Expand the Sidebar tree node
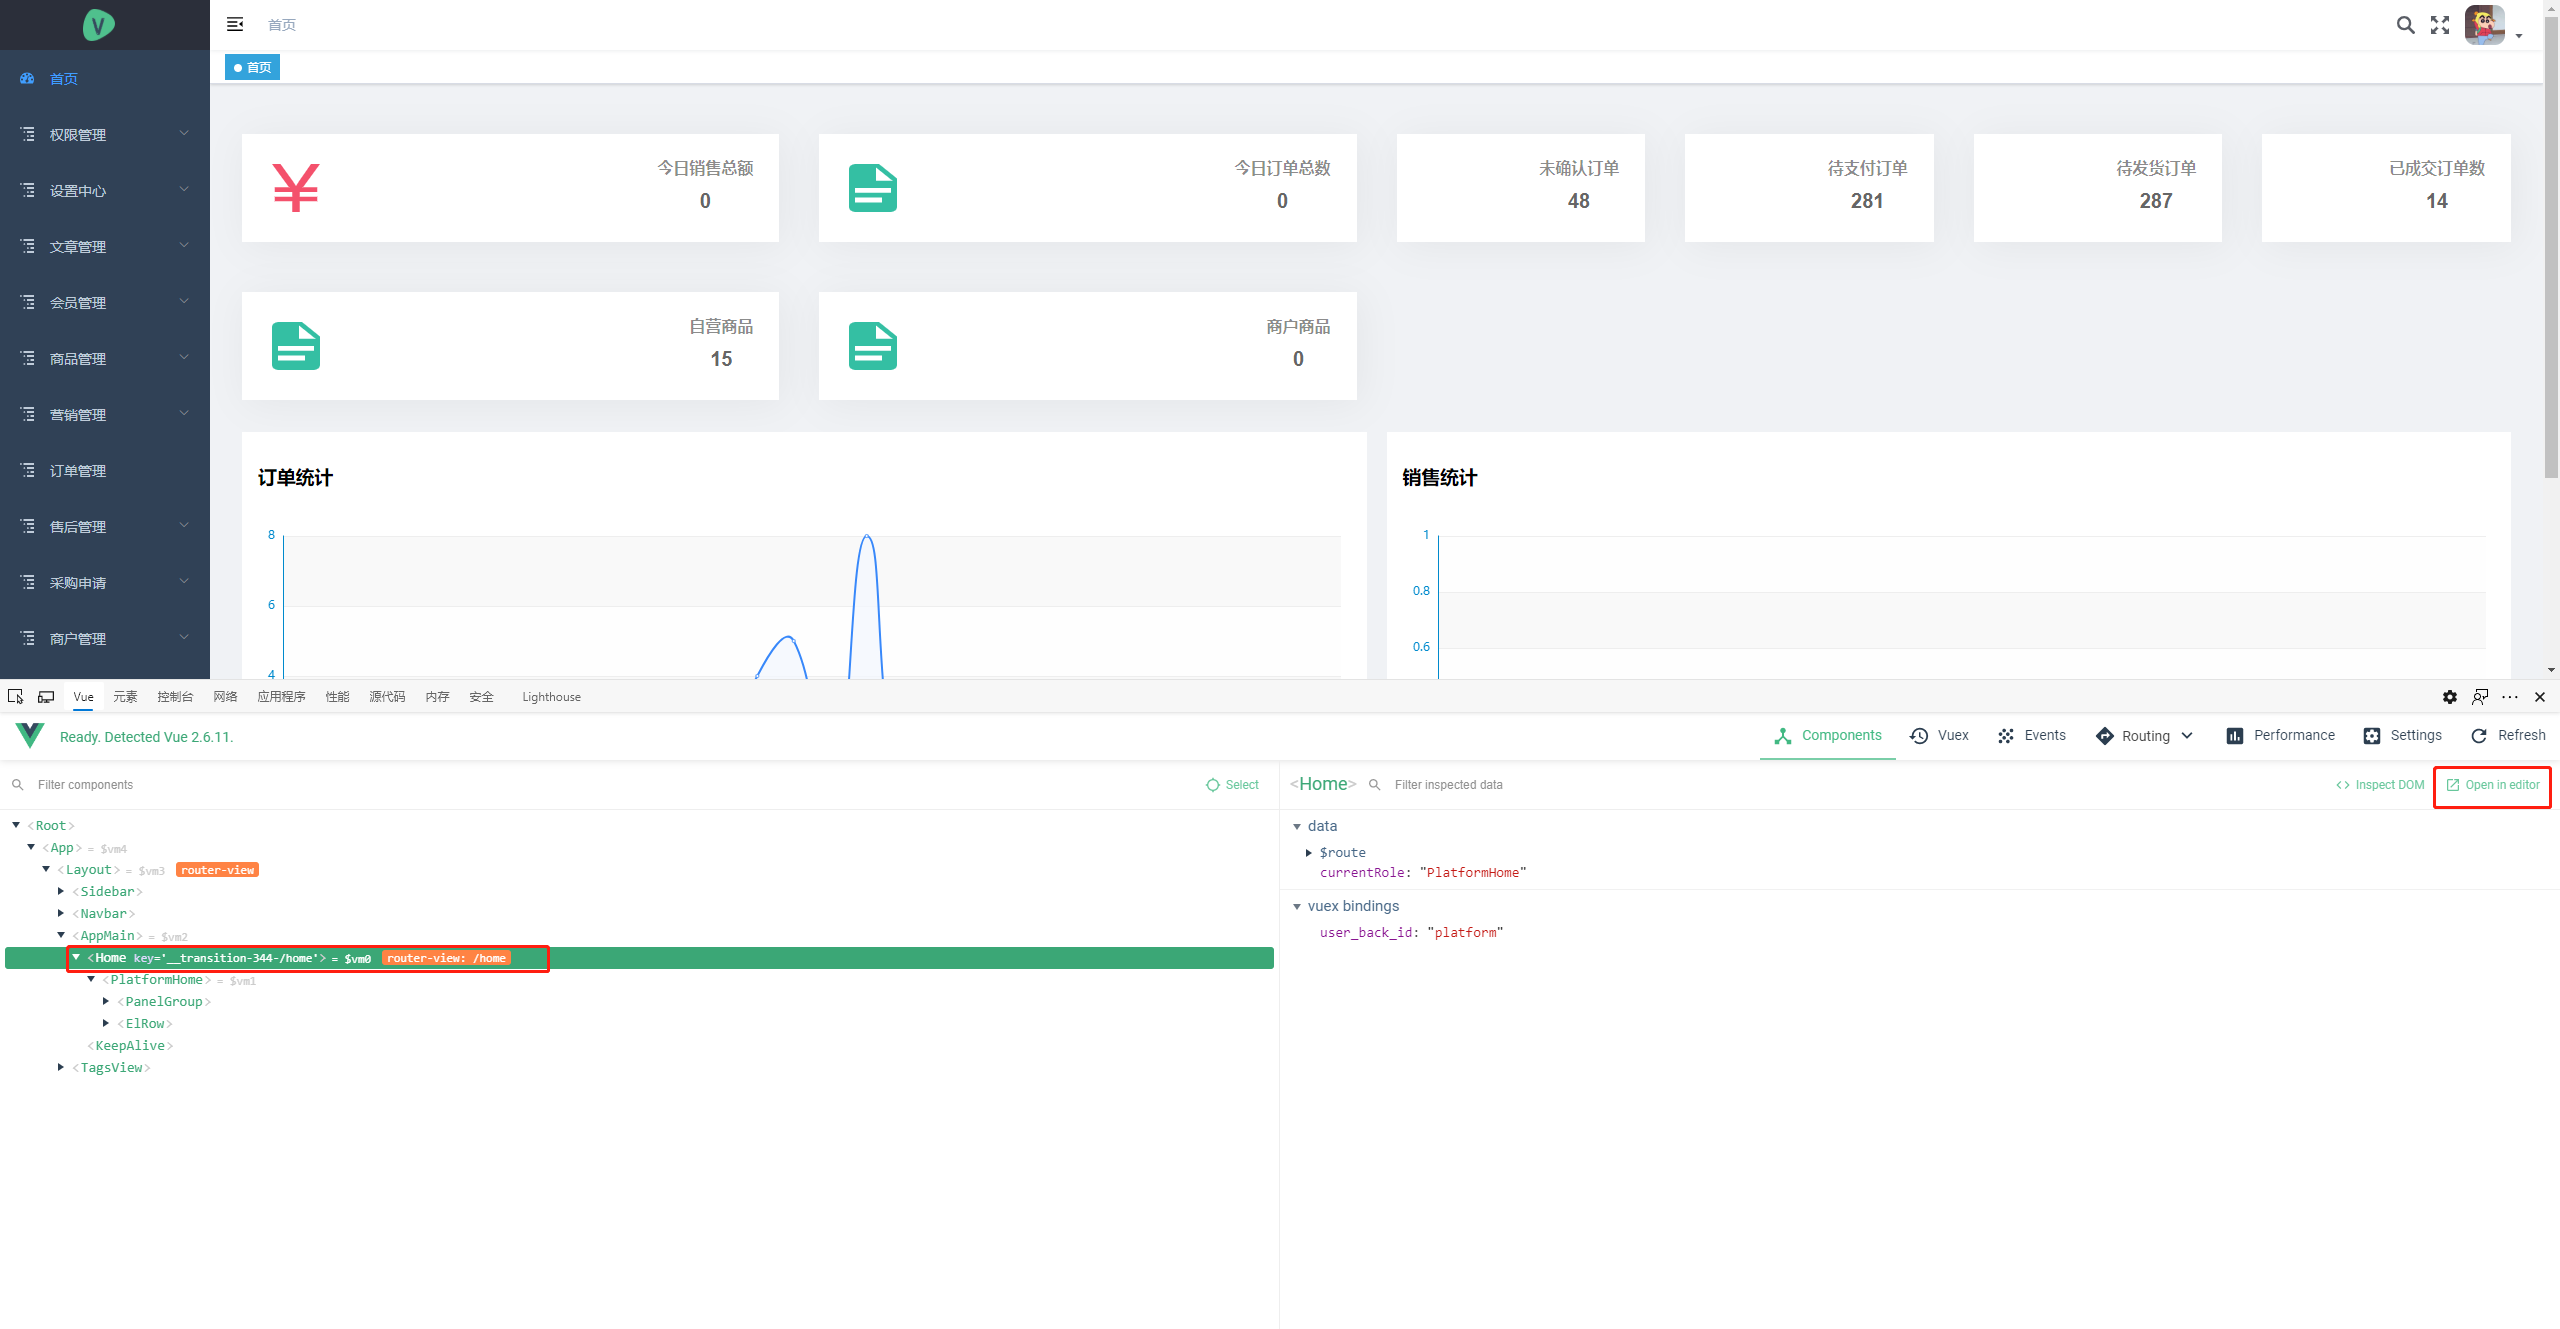The image size is (2560, 1329). pos(61,891)
